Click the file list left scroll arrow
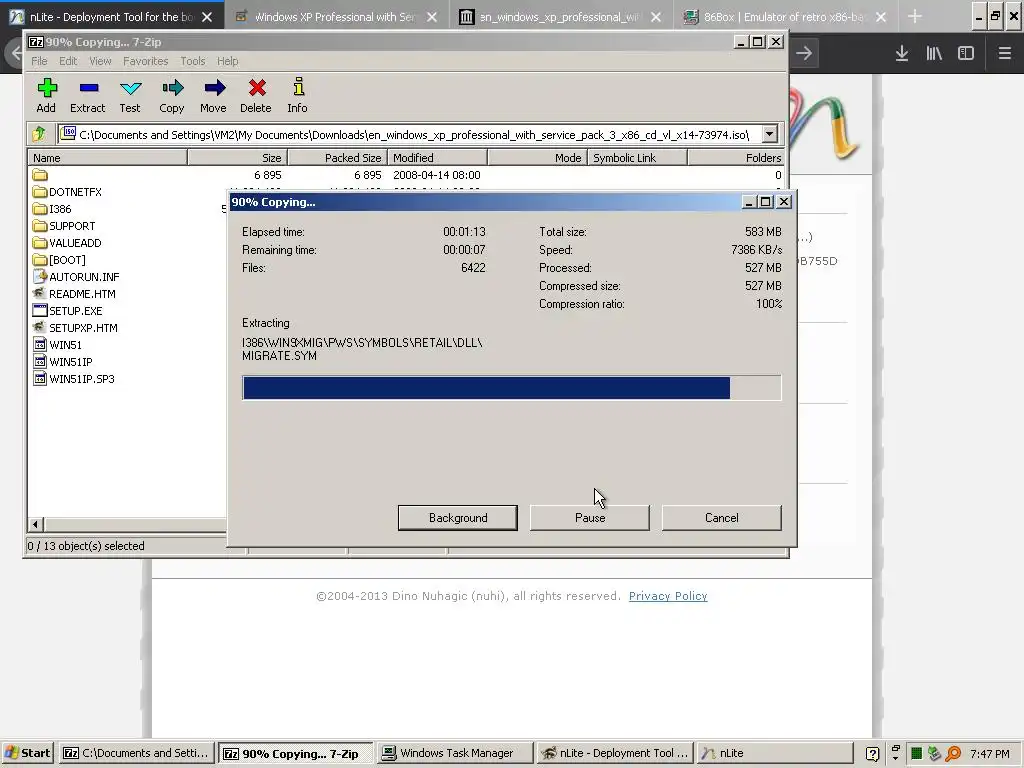 pos(36,524)
